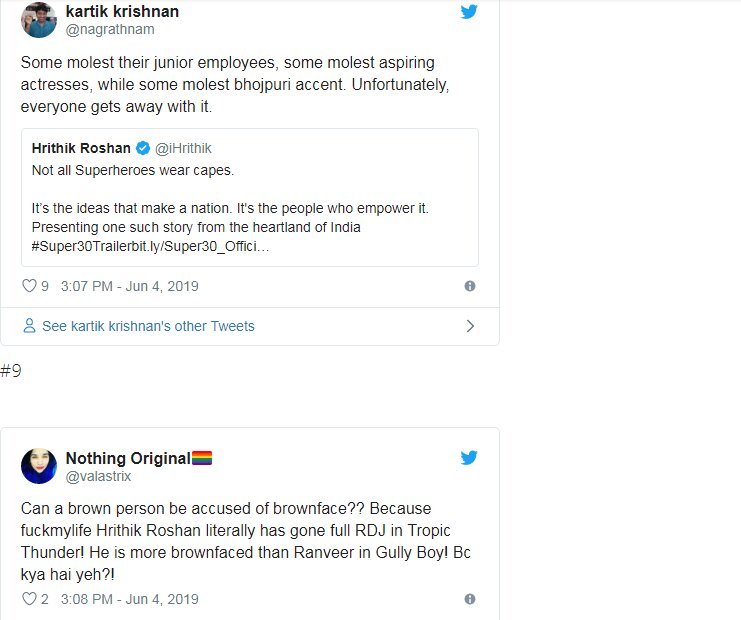The width and height of the screenshot is (741, 620).
Task: Visit @nagrathnam handle
Action: pyautogui.click(x=108, y=29)
